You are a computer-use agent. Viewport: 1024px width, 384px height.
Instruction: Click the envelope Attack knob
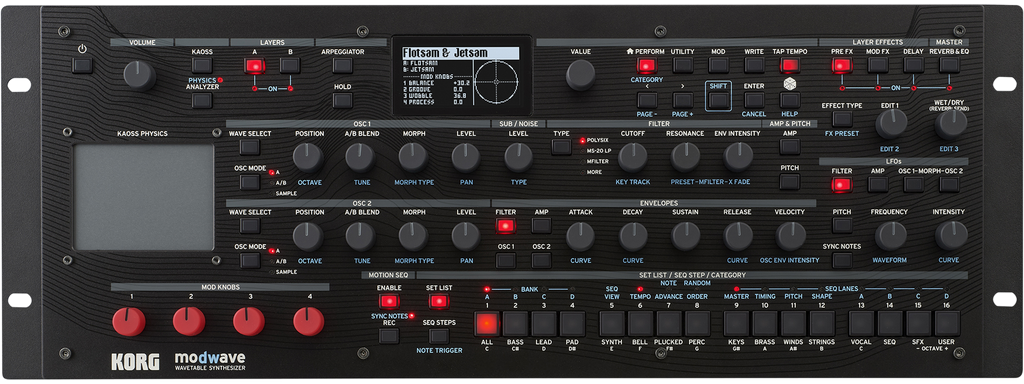click(x=581, y=236)
